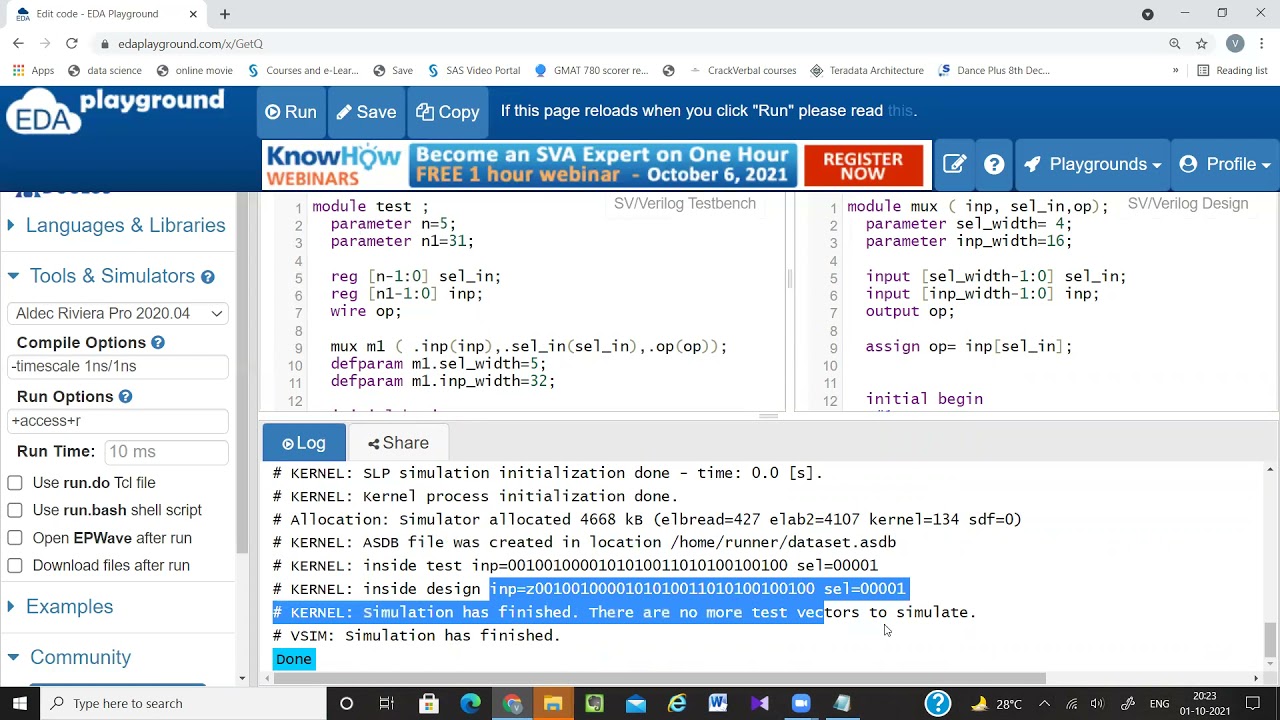This screenshot has height=720, width=1280.
Task: Open Microsoft Word from taskbar
Action: (x=718, y=704)
